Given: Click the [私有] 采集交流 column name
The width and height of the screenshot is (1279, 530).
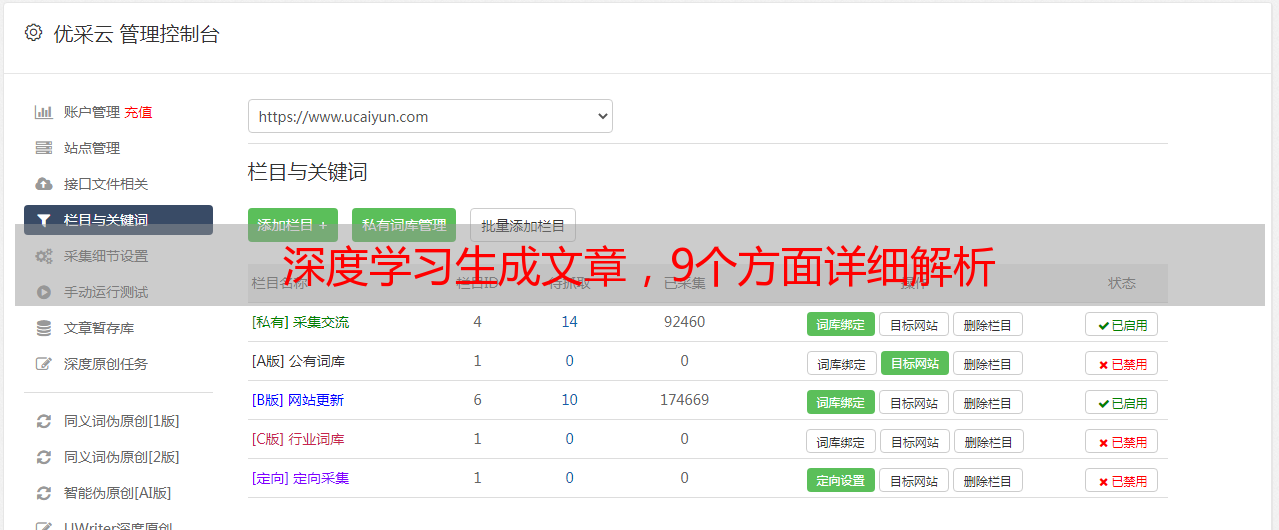Looking at the screenshot, I should (x=300, y=322).
